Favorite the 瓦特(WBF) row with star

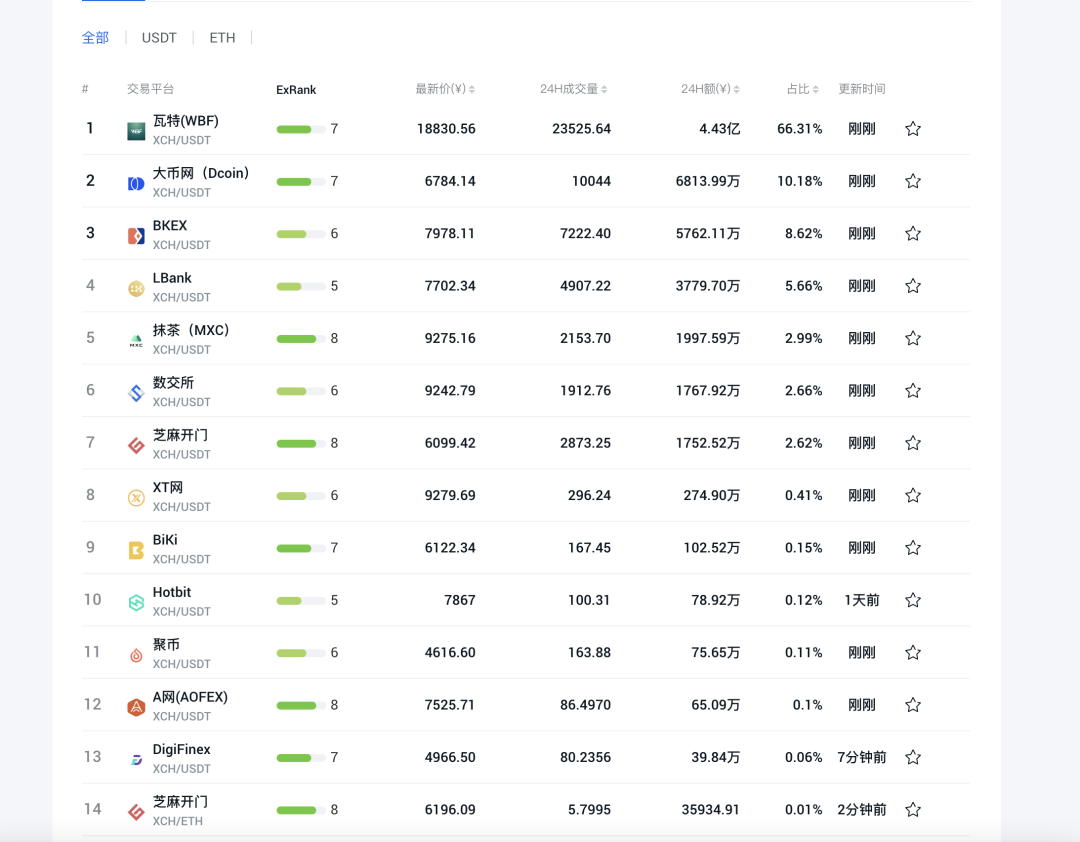click(913, 129)
